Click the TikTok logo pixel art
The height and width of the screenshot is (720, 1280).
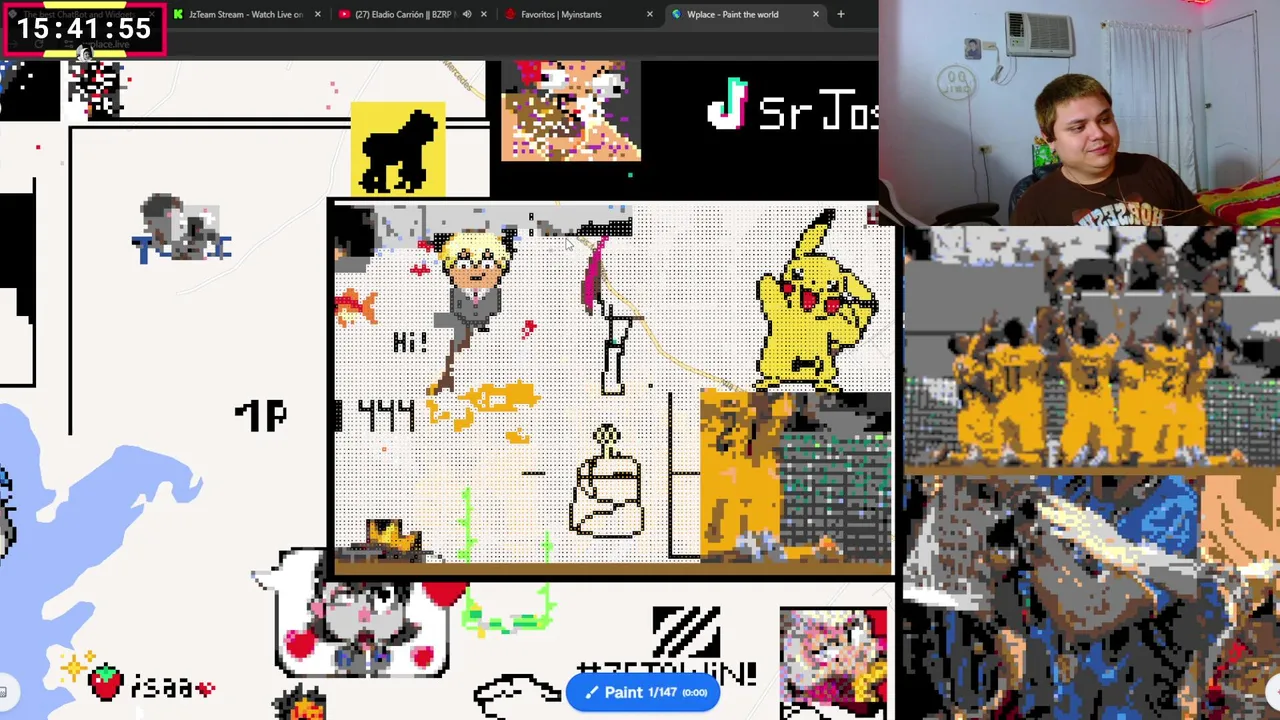[x=728, y=104]
